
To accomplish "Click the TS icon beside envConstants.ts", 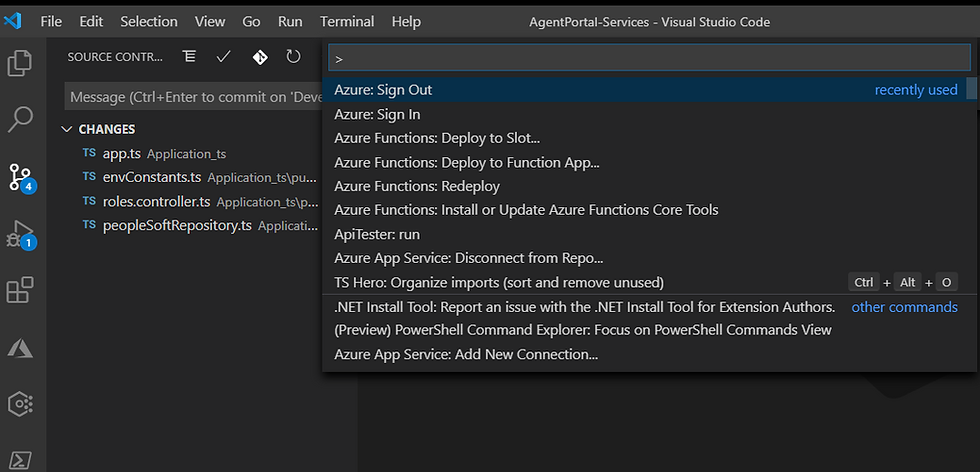I will 89,177.
